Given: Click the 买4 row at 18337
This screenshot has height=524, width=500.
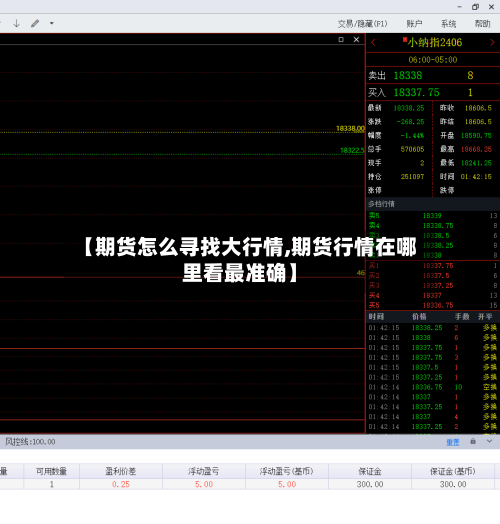Looking at the screenshot, I should pyautogui.click(x=433, y=296).
